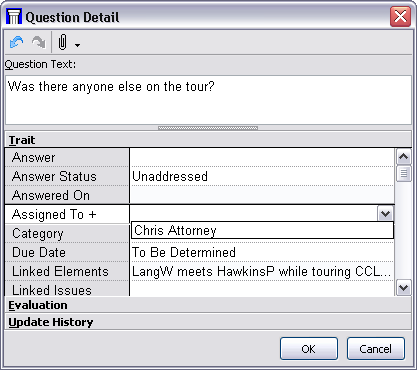The width and height of the screenshot is (417, 370).
Task: Open the attachment dropdown arrow
Action: click(x=77, y=45)
